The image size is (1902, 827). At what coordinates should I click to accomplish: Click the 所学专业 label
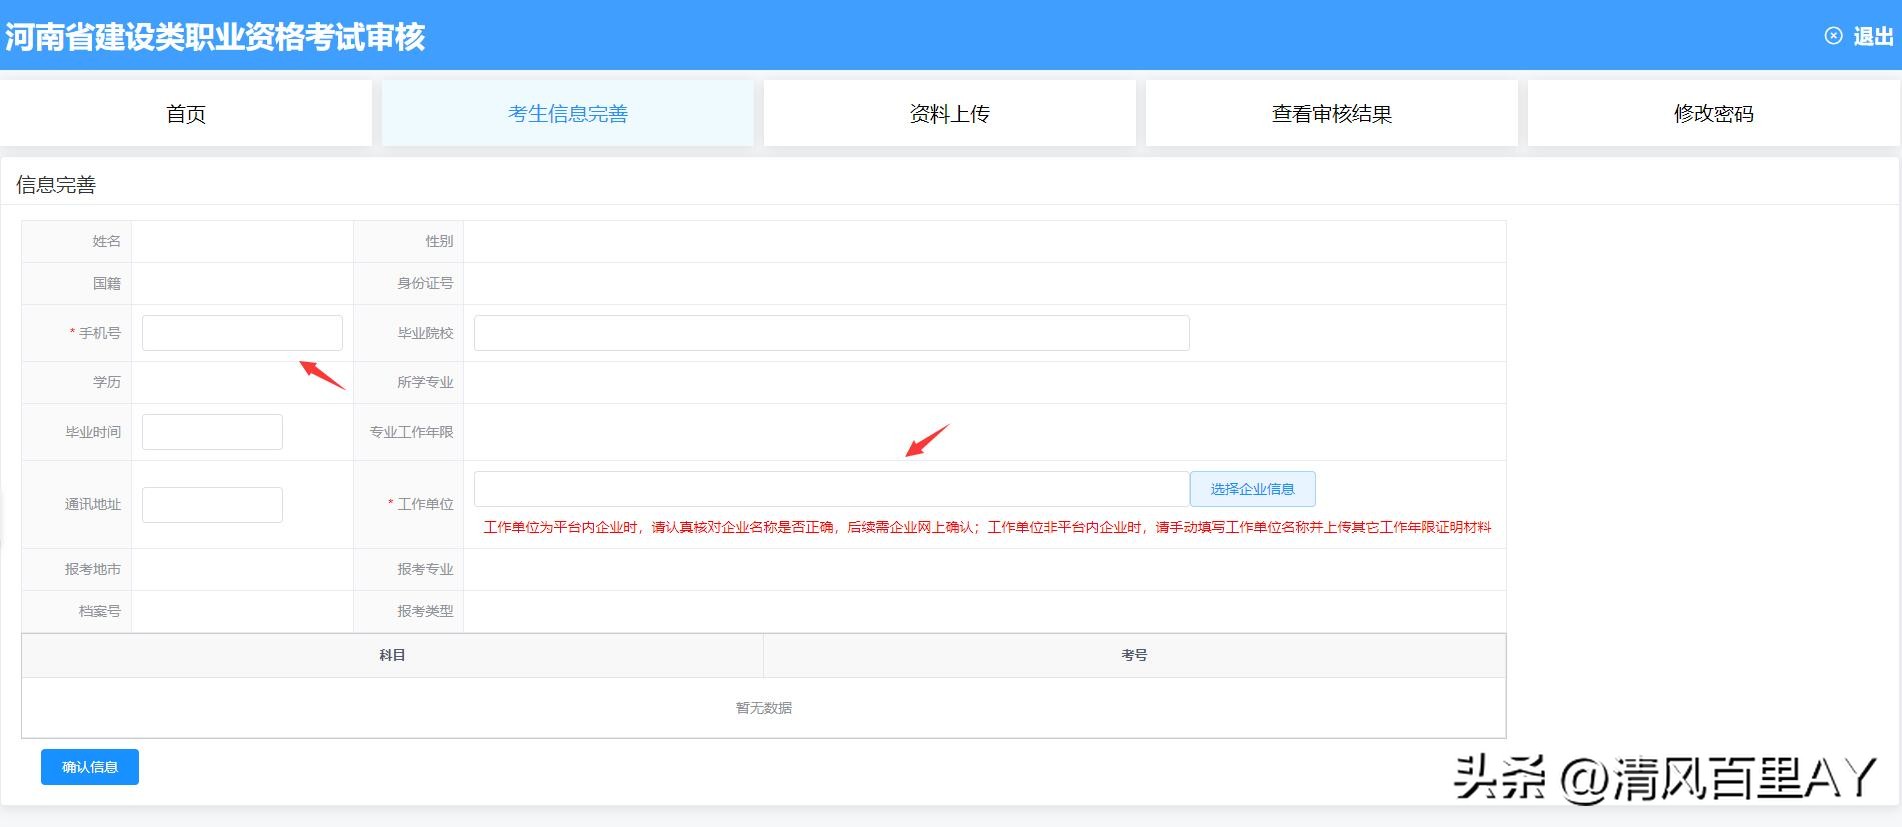(x=425, y=382)
